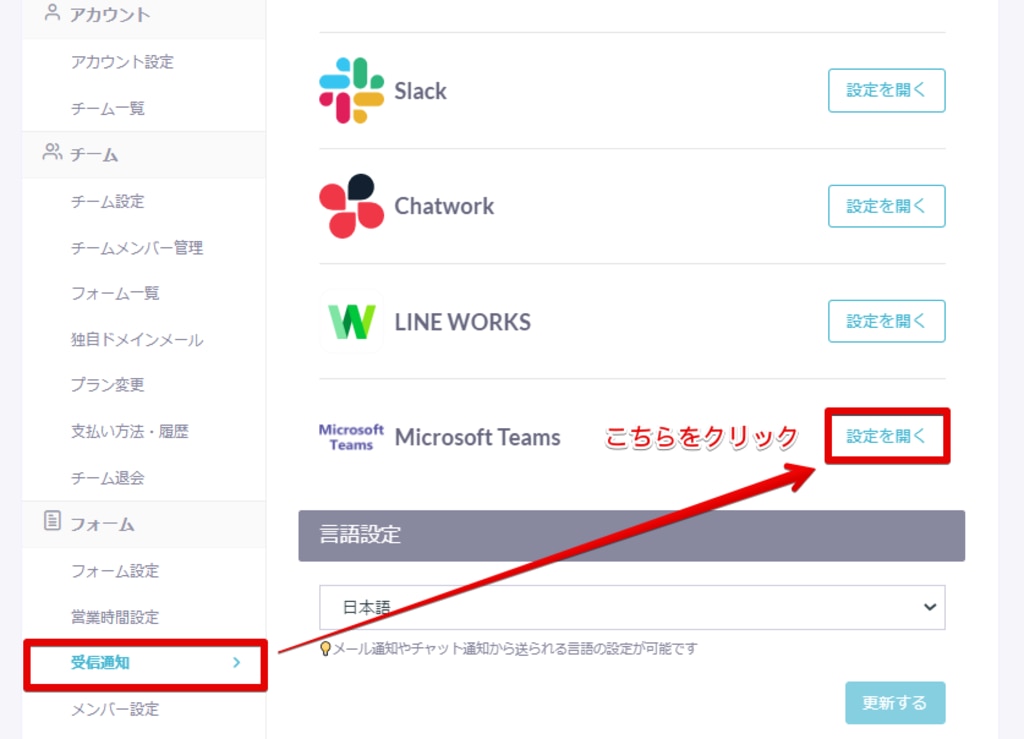The height and width of the screenshot is (739, 1024).
Task: Open アカウント設定 in sidebar
Action: 122,62
